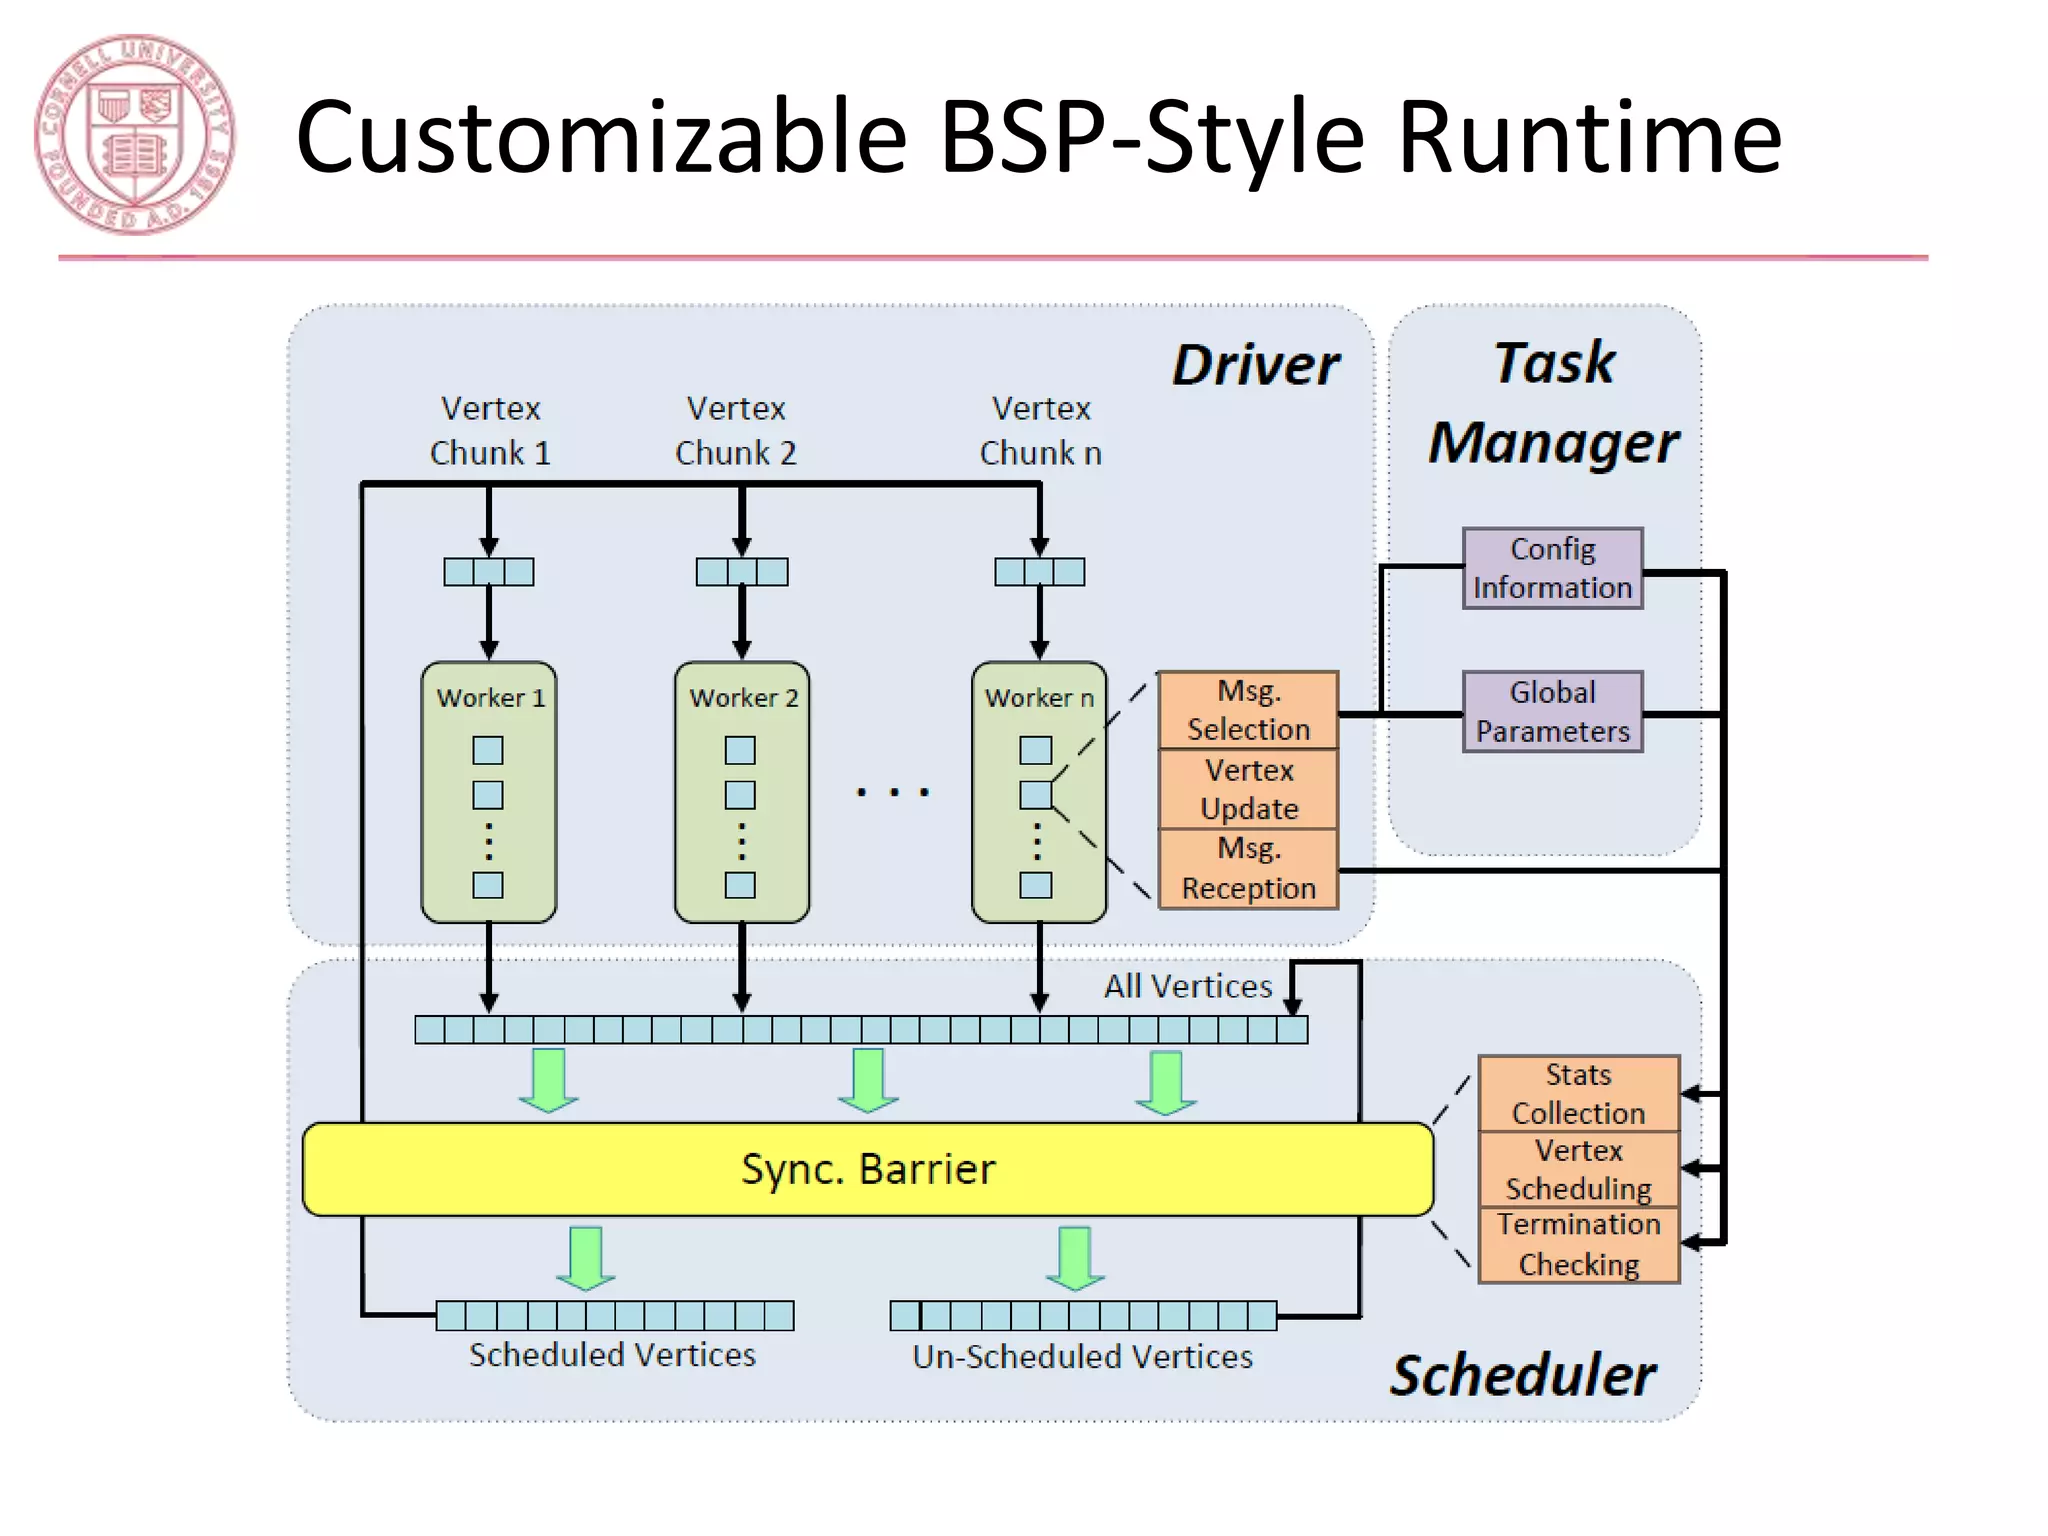The image size is (2048, 1536).
Task: Click the queue below Vertex Chunk 2
Action: [x=742, y=572]
